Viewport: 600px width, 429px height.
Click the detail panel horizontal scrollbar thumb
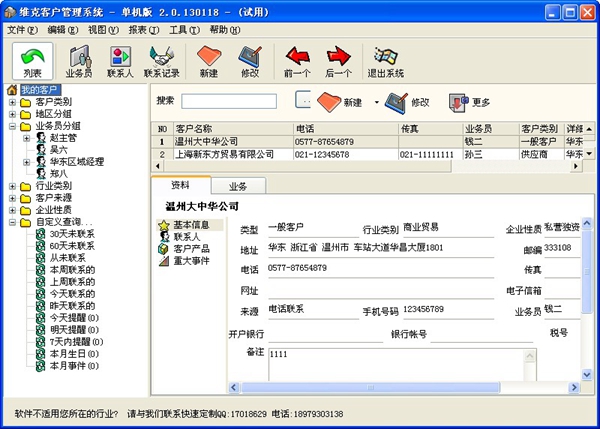[370, 387]
